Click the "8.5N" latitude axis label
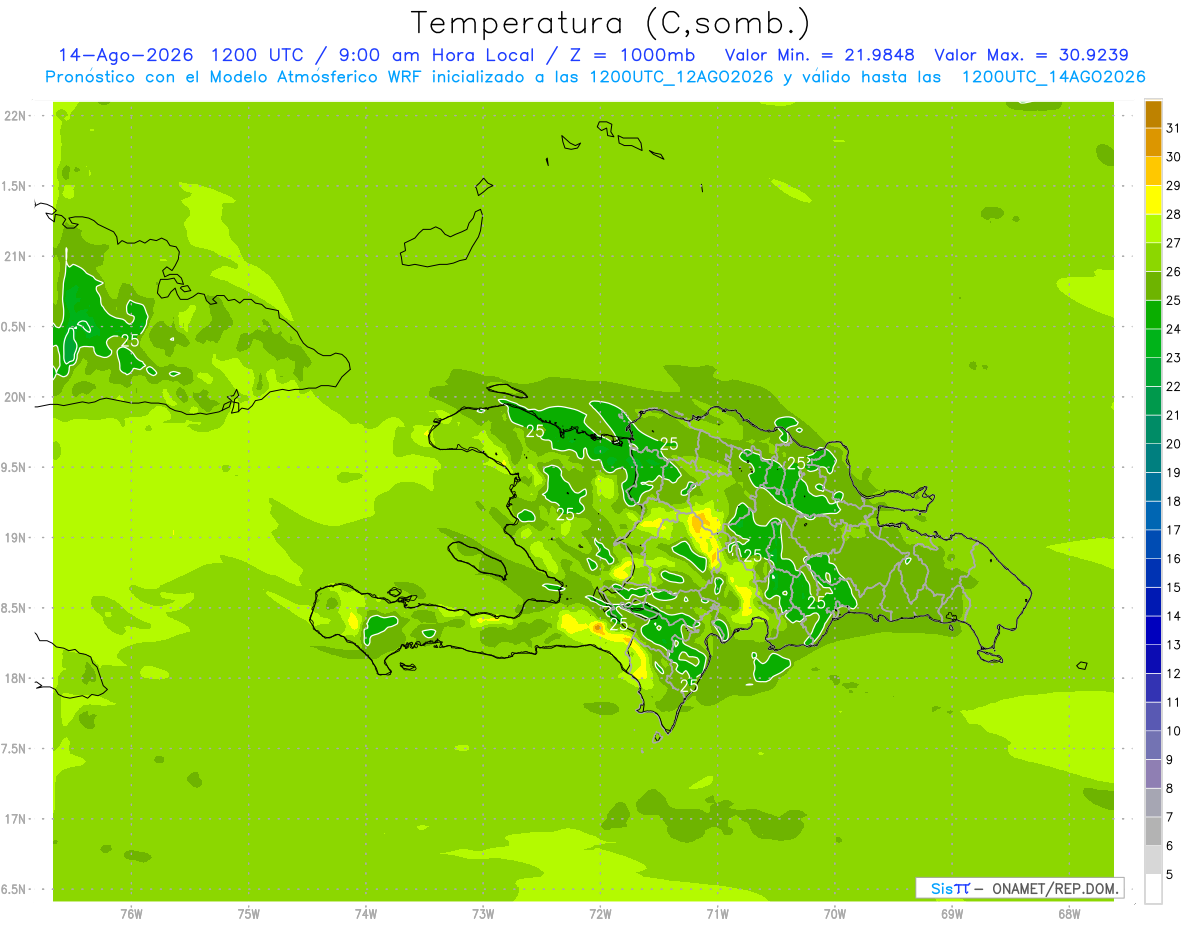 point(15,608)
